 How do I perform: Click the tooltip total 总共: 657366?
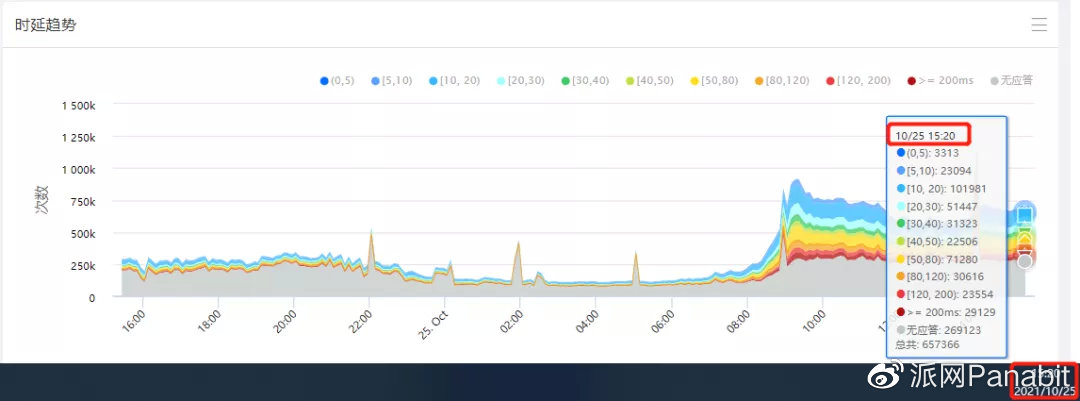pos(927,345)
